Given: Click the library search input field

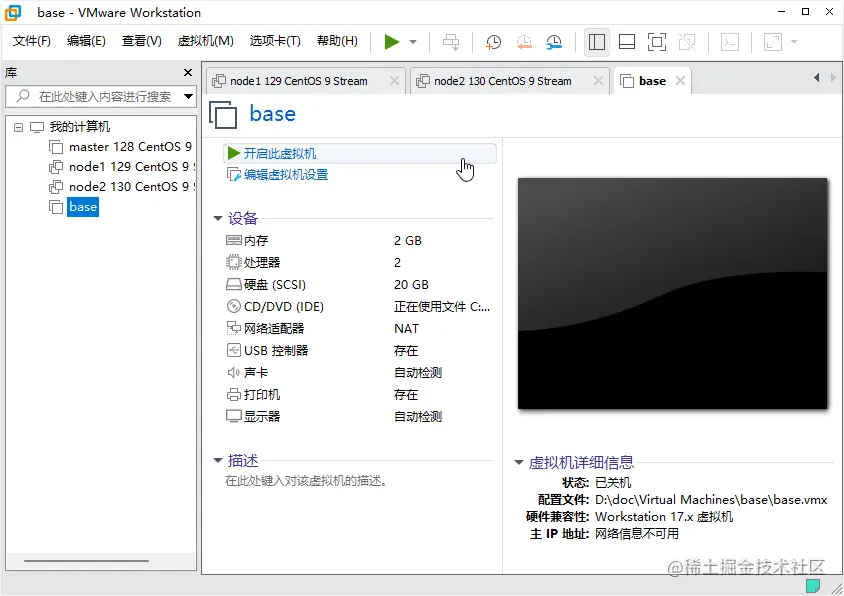Looking at the screenshot, I should (x=100, y=96).
